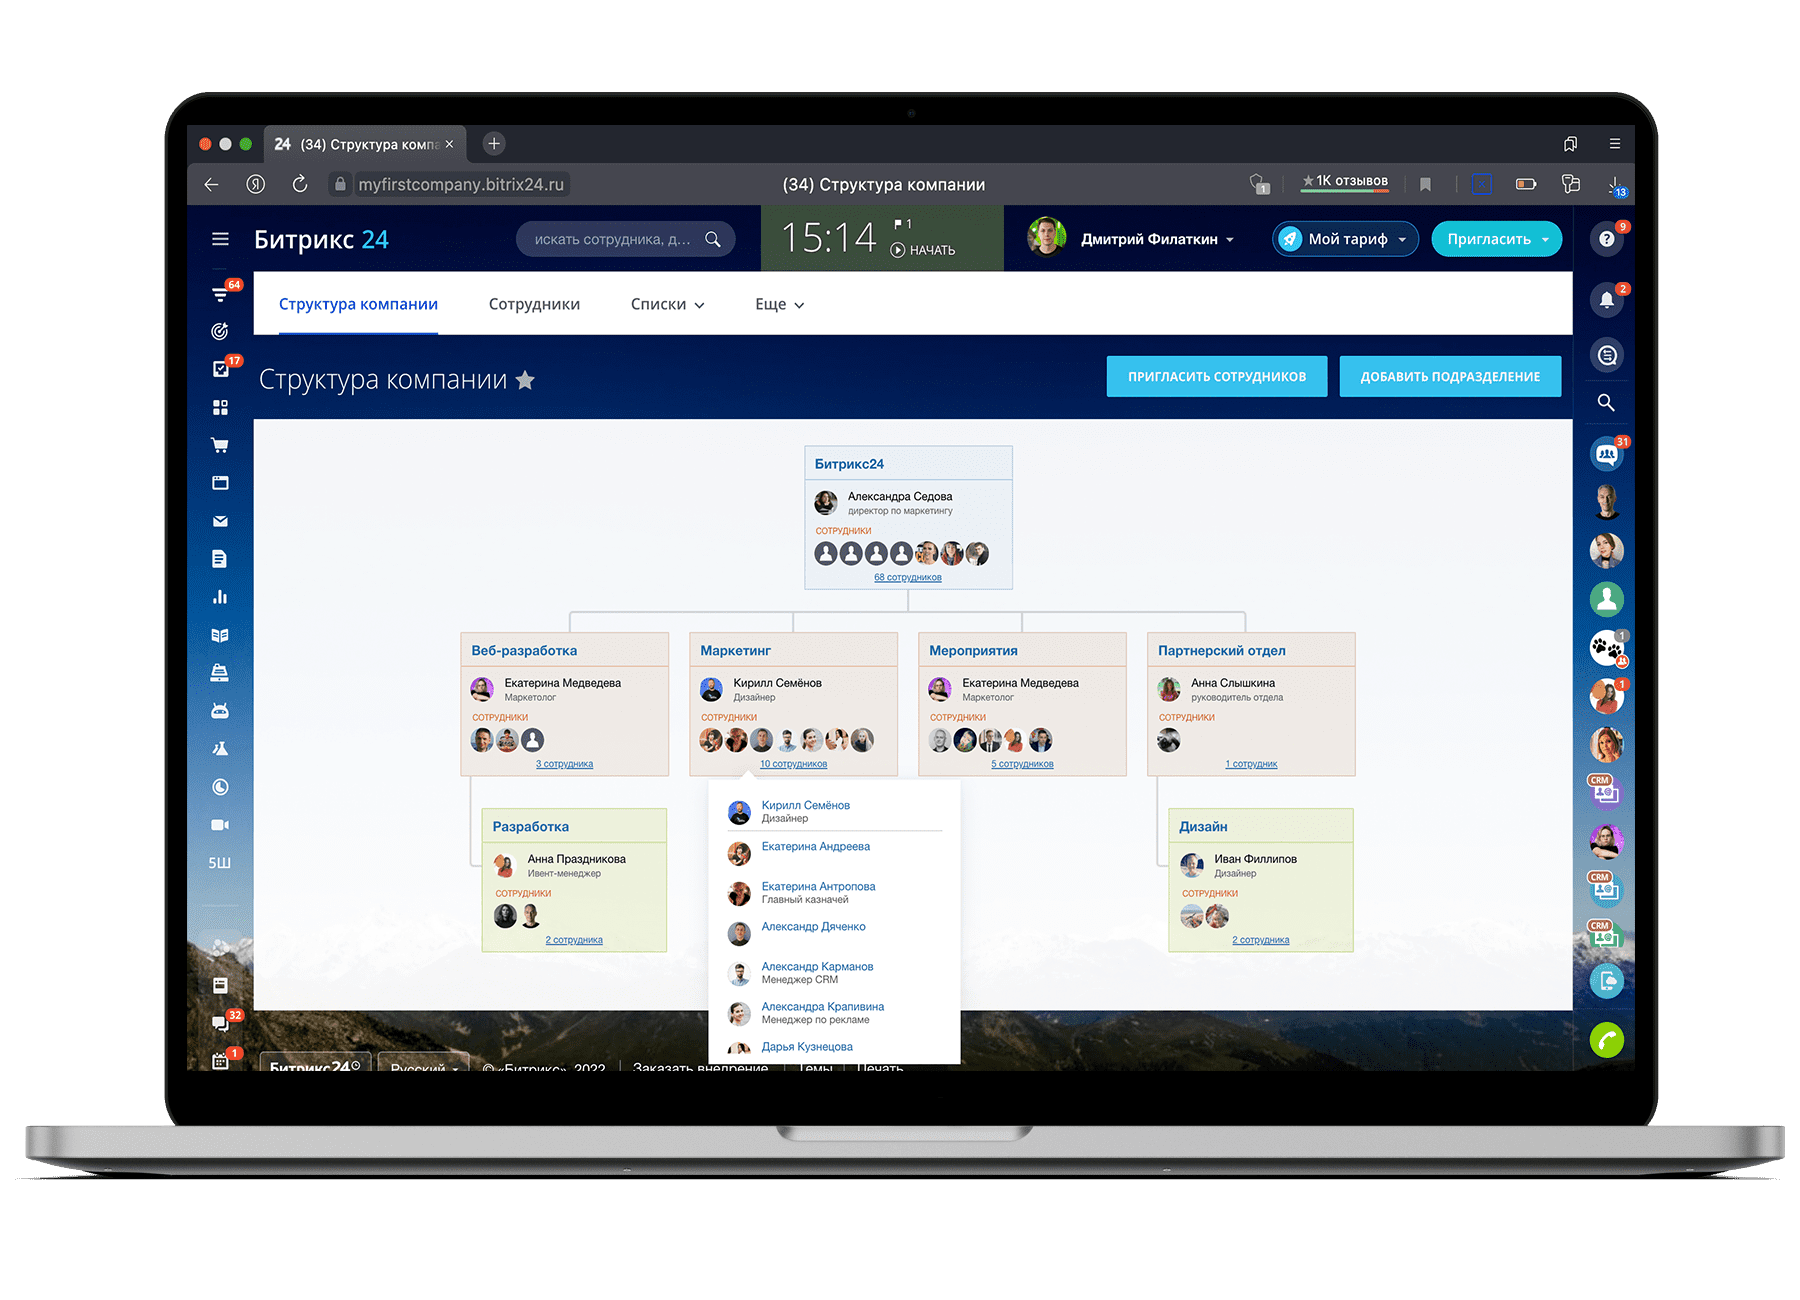Screen dimensions: 1800x1300
Task: Open the hamburger menu beside Битрикс 24
Action: tap(220, 239)
